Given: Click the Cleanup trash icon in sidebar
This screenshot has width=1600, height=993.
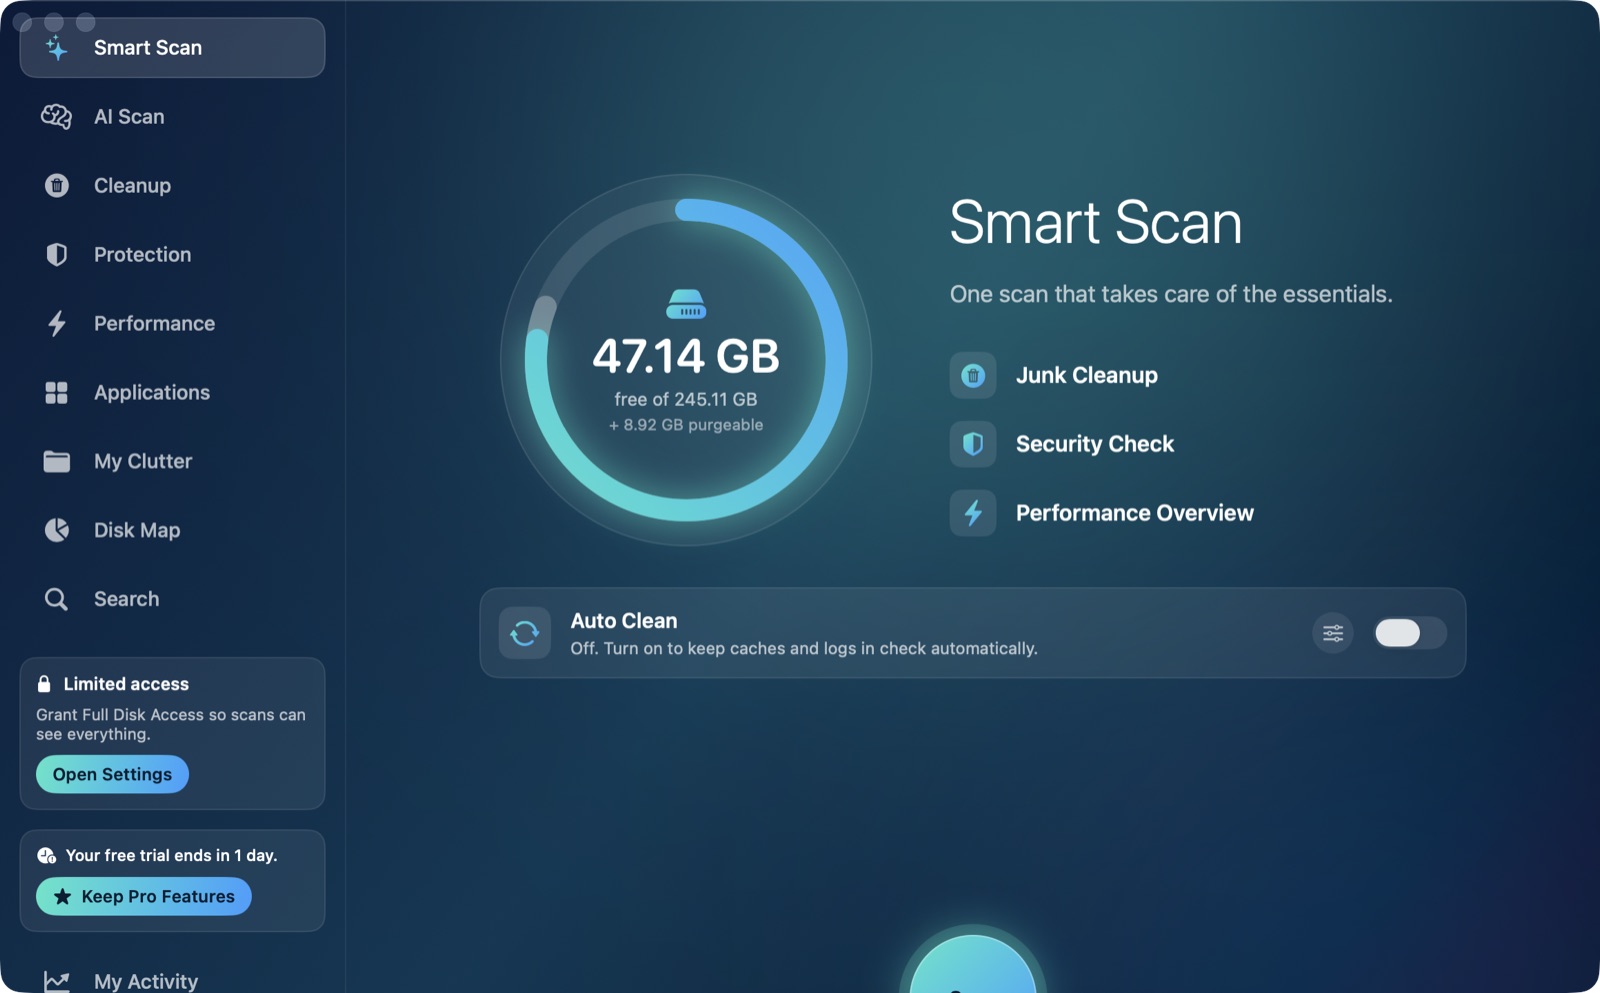Looking at the screenshot, I should [x=57, y=185].
